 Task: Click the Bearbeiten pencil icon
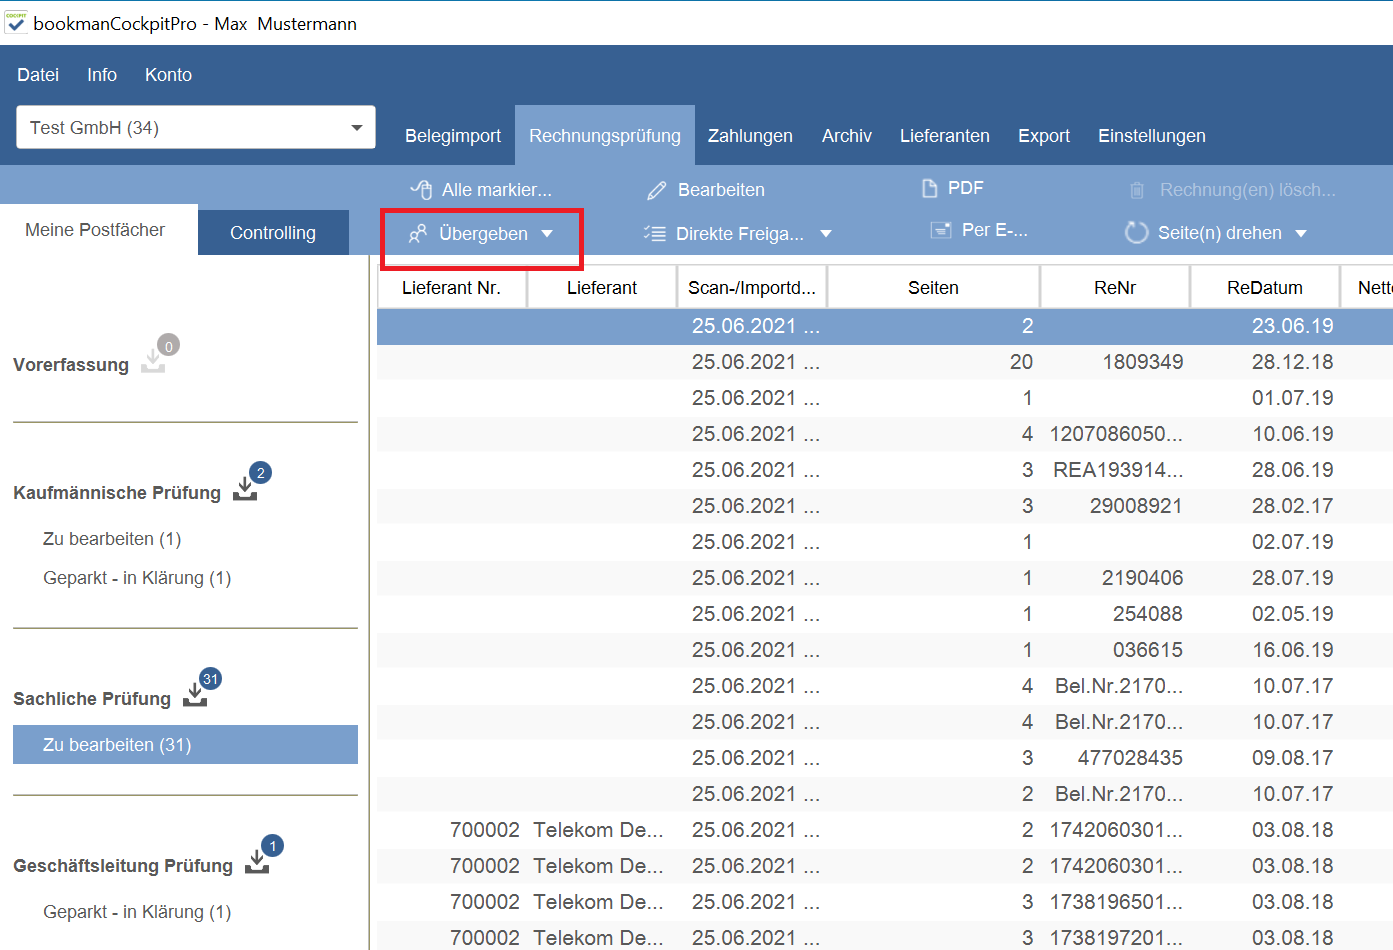coord(657,190)
